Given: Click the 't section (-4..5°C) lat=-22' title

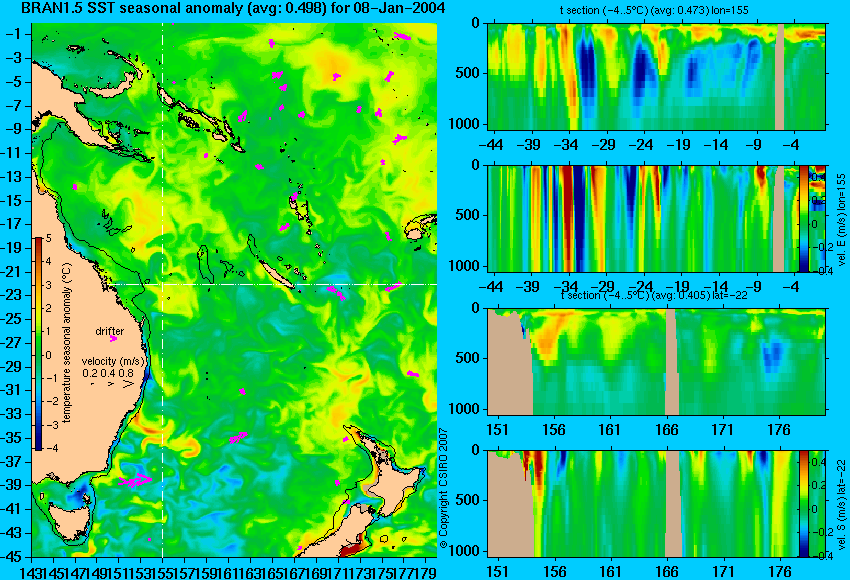Looking at the screenshot, I should pos(654,296).
